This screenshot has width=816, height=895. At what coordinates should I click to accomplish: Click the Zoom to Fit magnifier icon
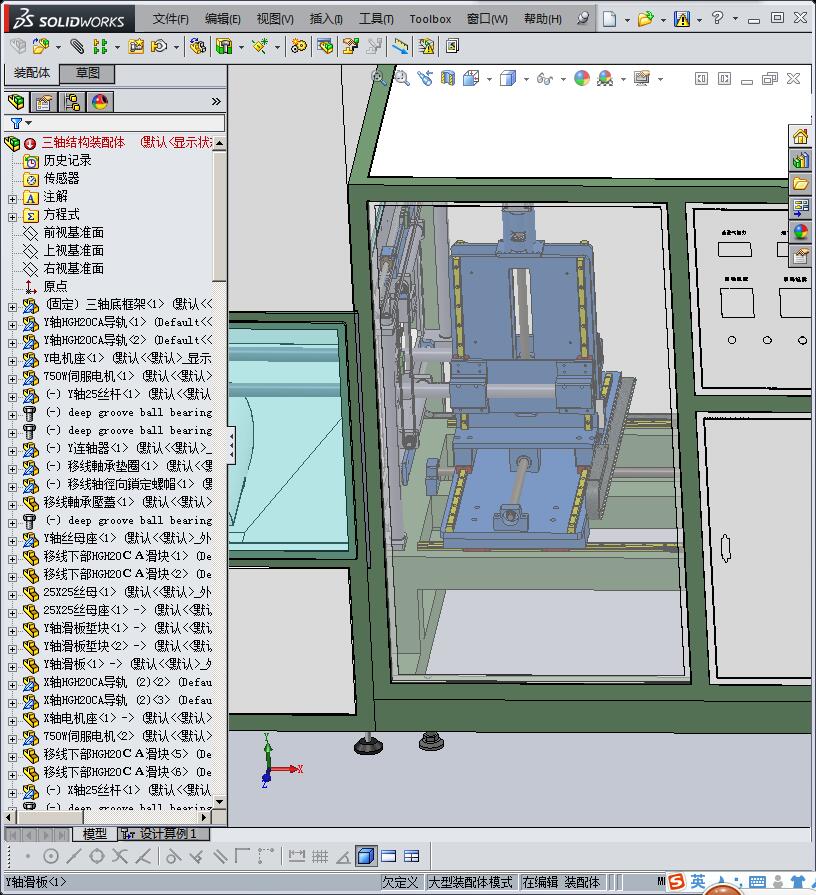point(378,78)
